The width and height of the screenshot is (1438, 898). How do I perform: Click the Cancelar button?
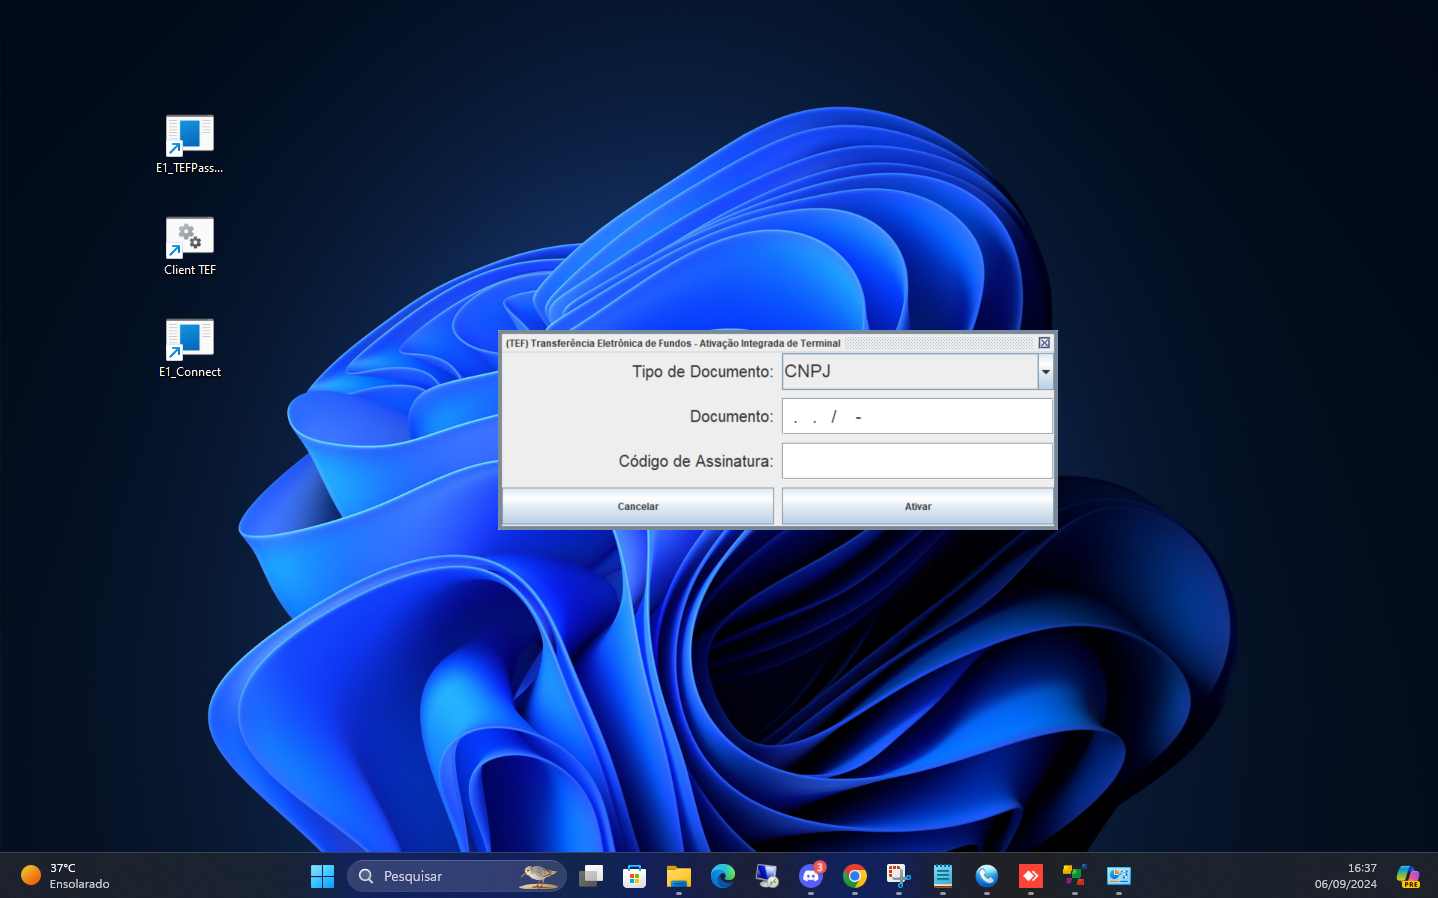638,506
